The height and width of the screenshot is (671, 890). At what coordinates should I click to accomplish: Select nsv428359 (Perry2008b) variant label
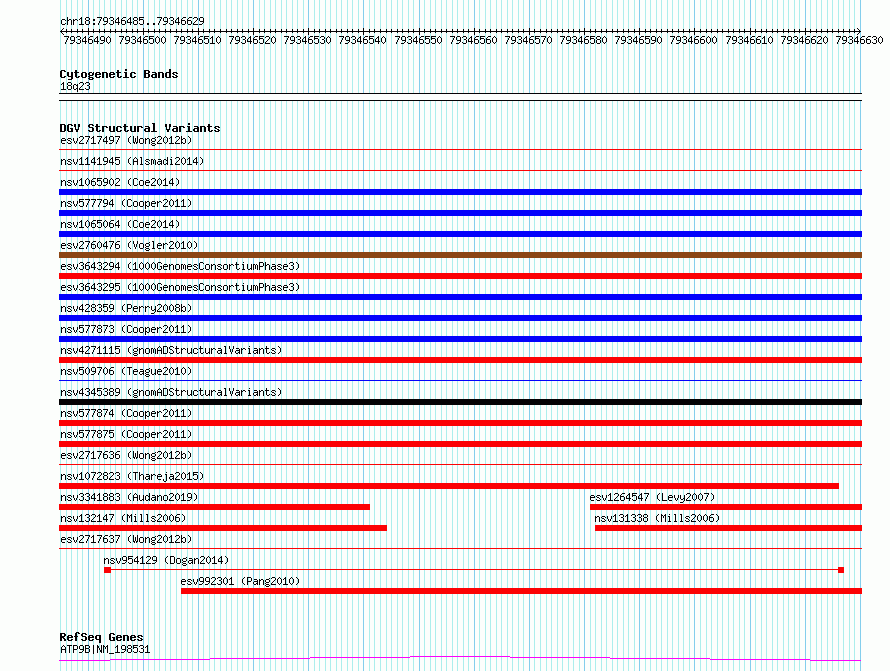[126, 308]
